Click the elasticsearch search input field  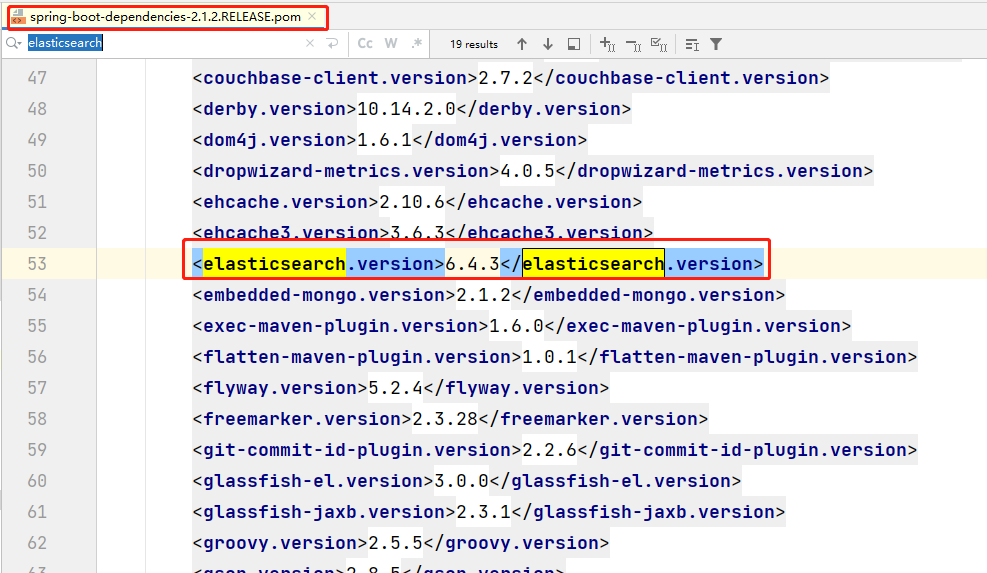click(164, 43)
